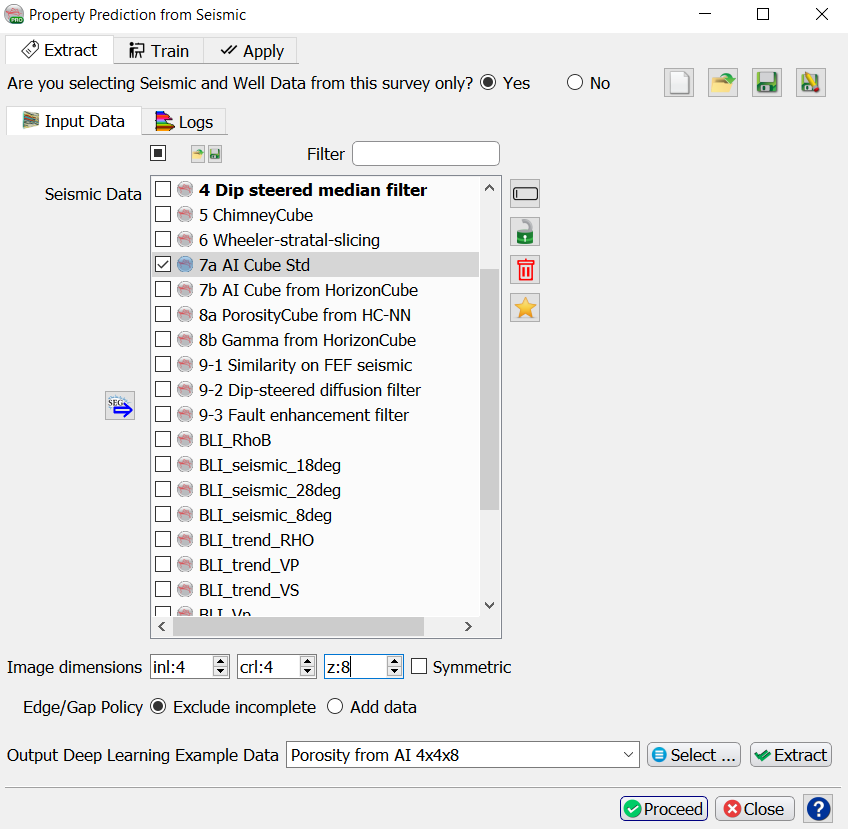Decrease the z dimension spinner value
848x829 pixels.
coord(394,672)
